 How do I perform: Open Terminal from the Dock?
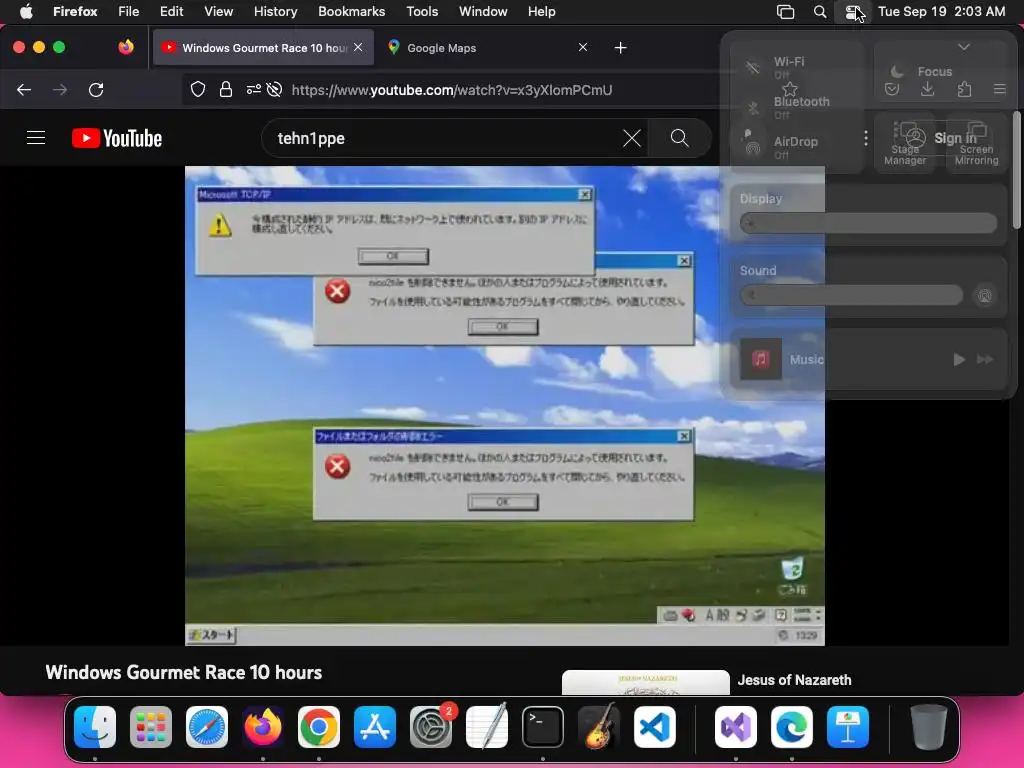(543, 727)
